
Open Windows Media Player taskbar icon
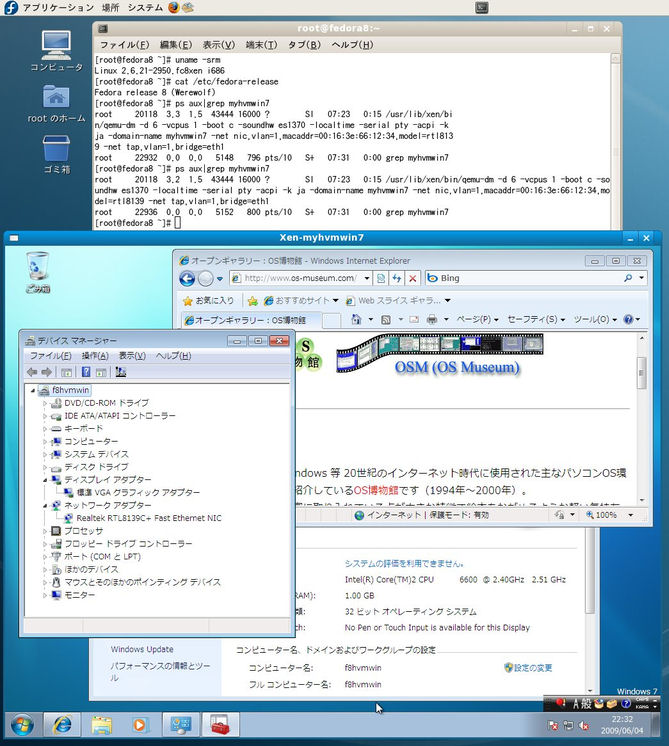pyautogui.click(x=139, y=725)
